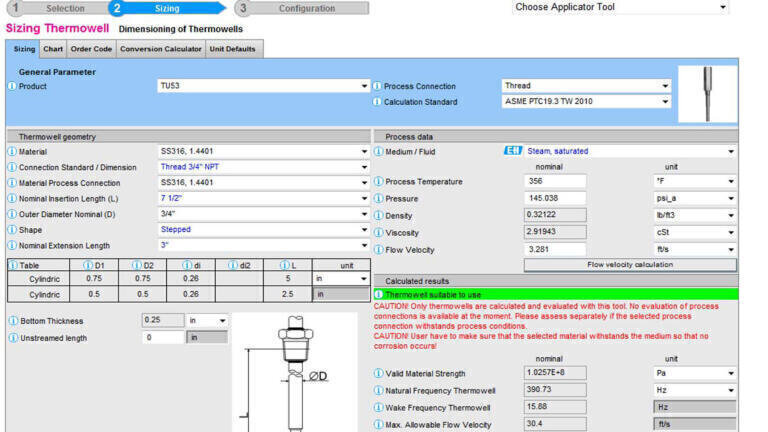Click info icon beside Material Process Connection

[12, 183]
